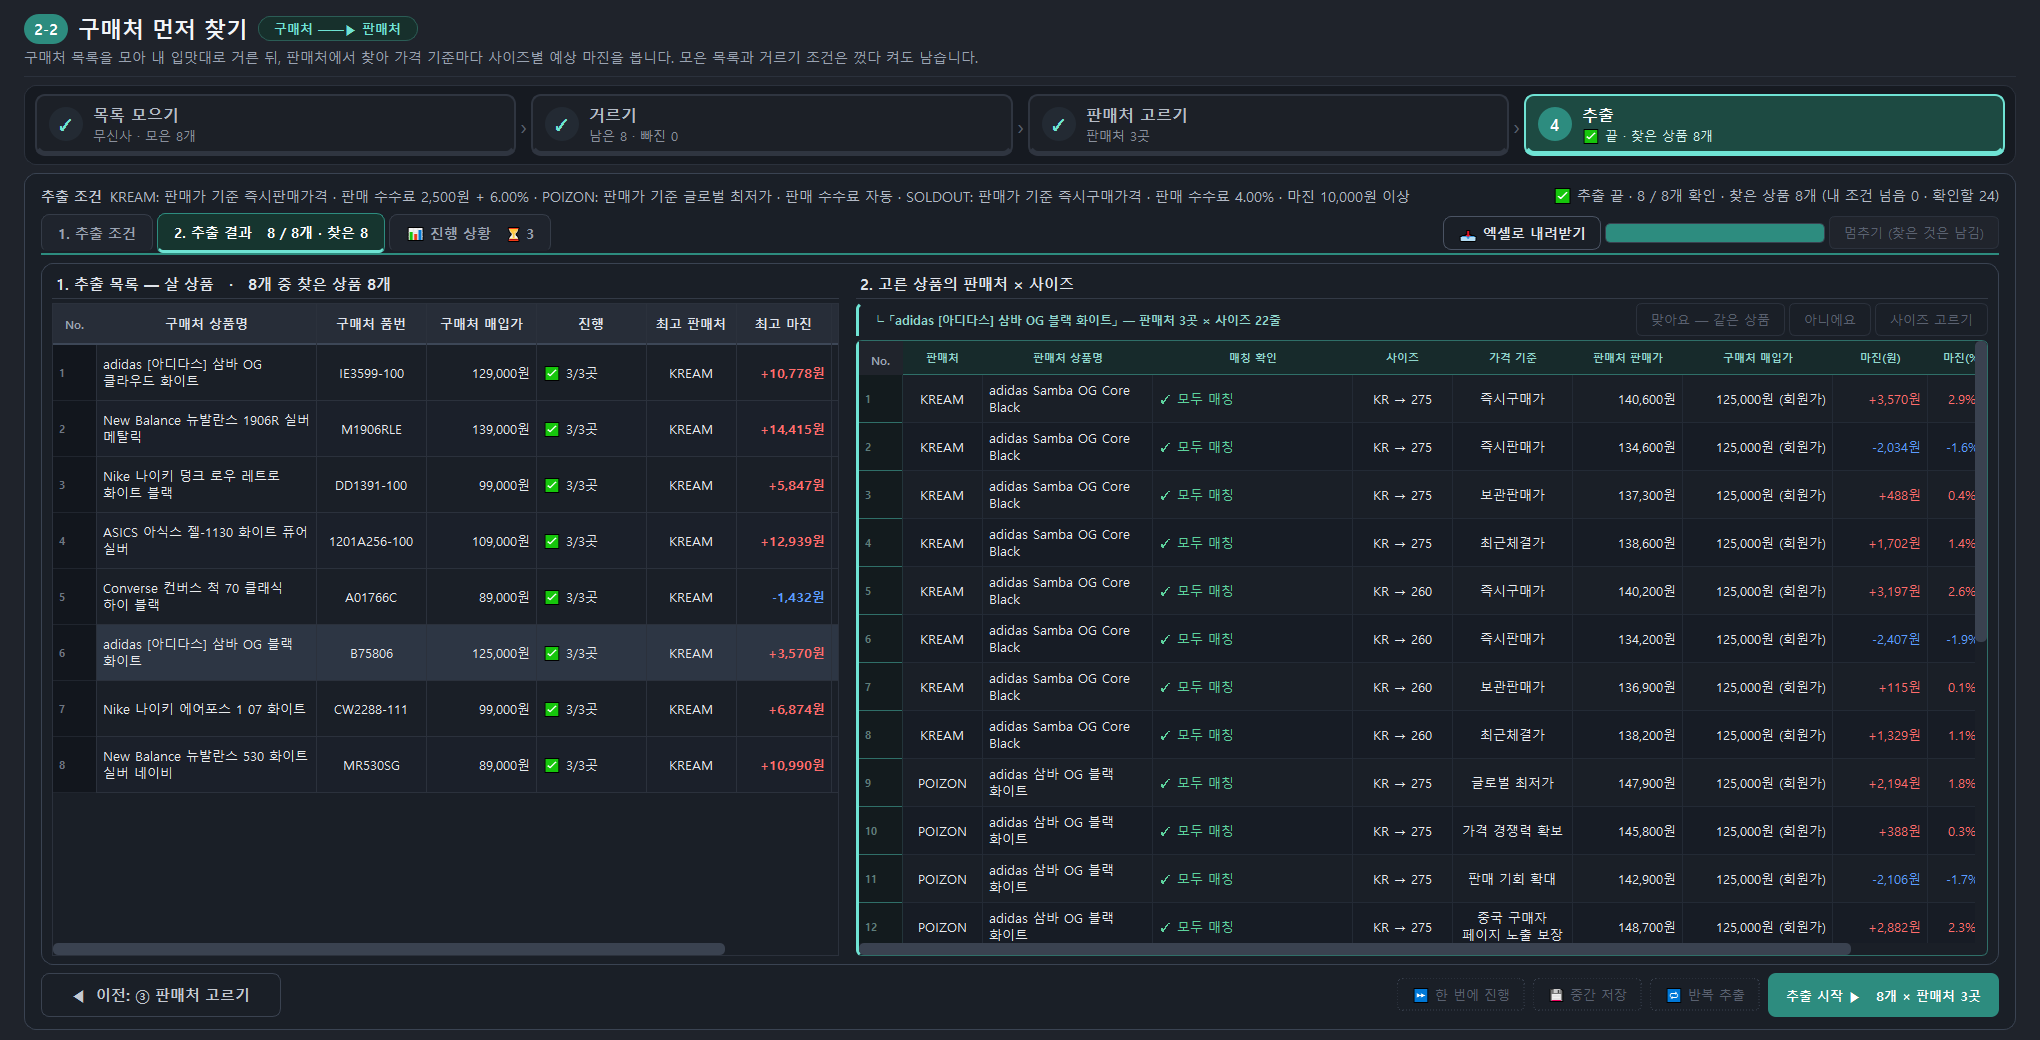Click the 구매처 → 판매처 direction badge
The height and width of the screenshot is (1040, 2040).
(337, 29)
